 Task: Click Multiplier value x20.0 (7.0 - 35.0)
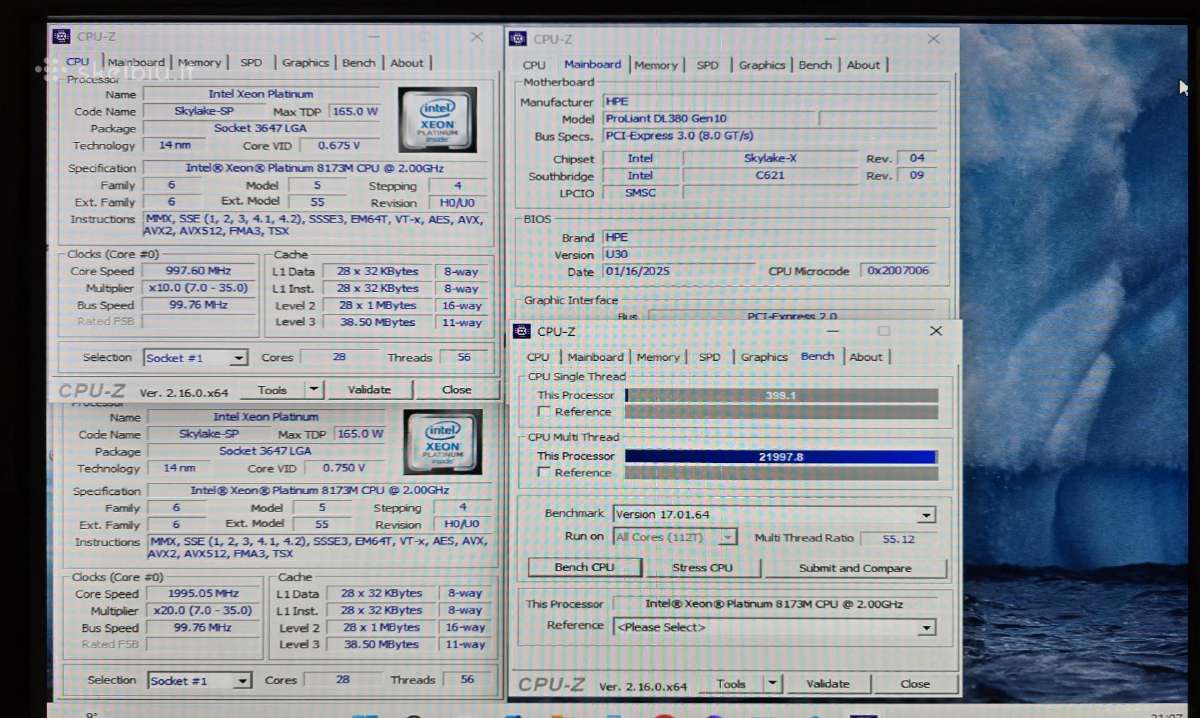(x=204, y=611)
